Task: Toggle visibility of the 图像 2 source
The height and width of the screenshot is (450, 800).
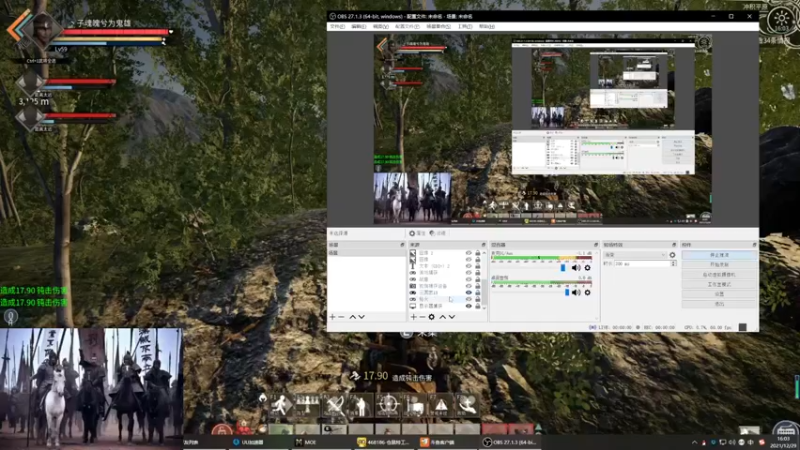Action: (x=468, y=253)
